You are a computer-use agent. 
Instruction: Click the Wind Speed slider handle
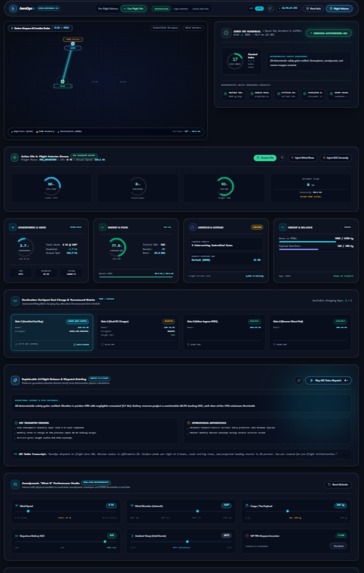click(x=28, y=511)
